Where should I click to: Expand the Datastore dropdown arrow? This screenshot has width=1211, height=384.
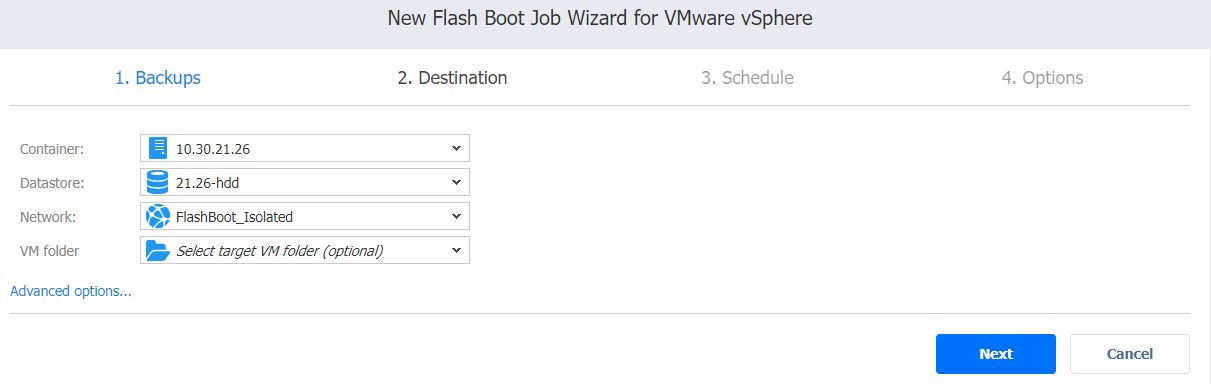(456, 182)
